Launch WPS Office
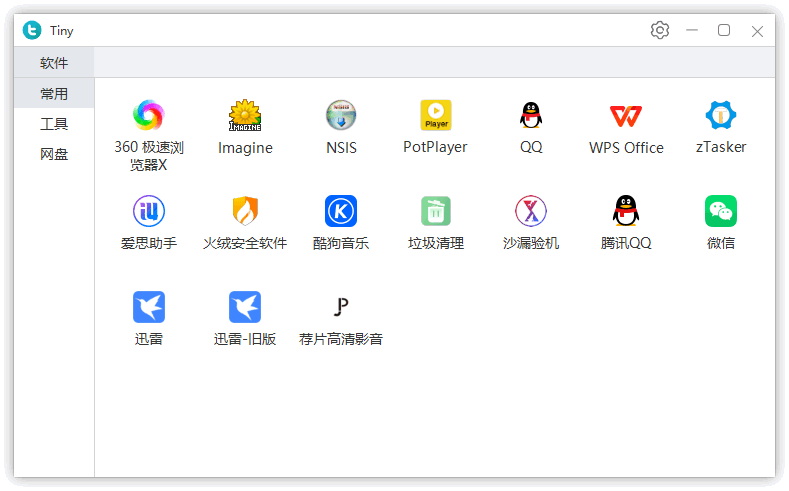The height and width of the screenshot is (491, 789). coord(626,116)
